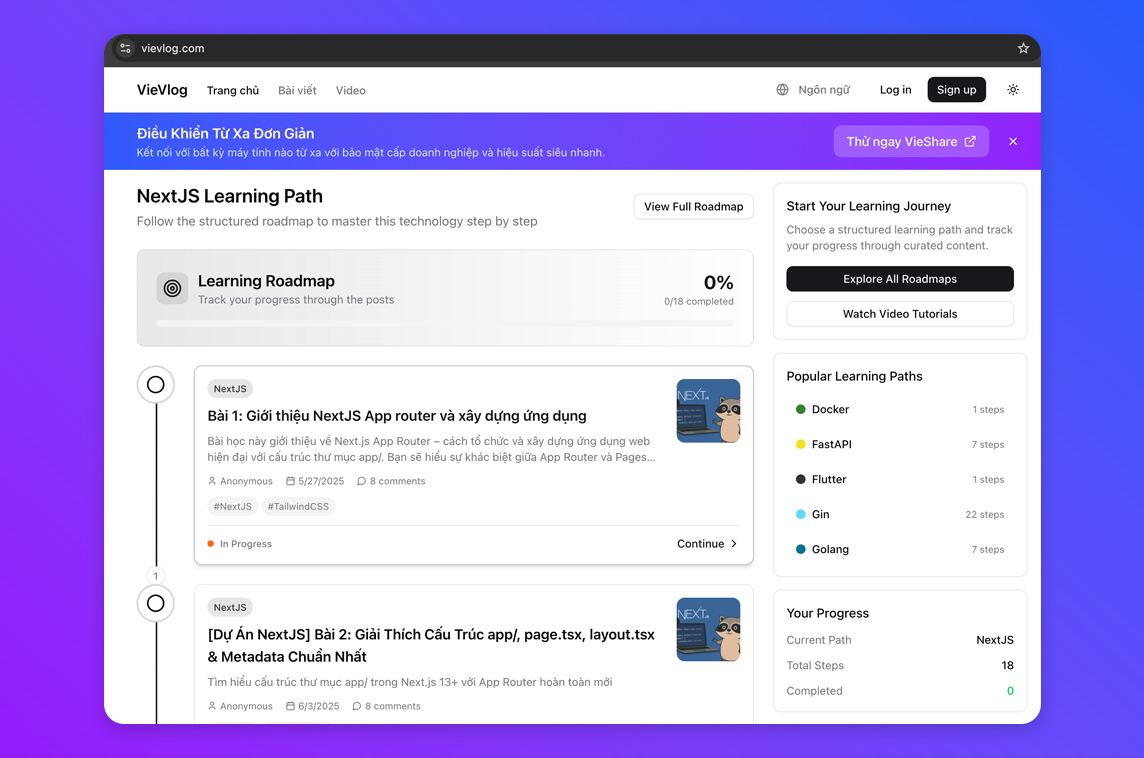The height and width of the screenshot is (758, 1144).
Task: Select the #TailwindCSS hashtag
Action: [298, 506]
